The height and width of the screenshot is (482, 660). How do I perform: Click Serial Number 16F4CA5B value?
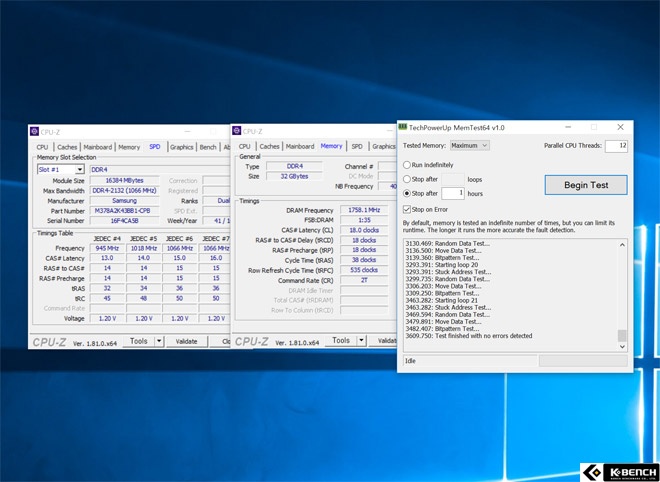[x=125, y=221]
